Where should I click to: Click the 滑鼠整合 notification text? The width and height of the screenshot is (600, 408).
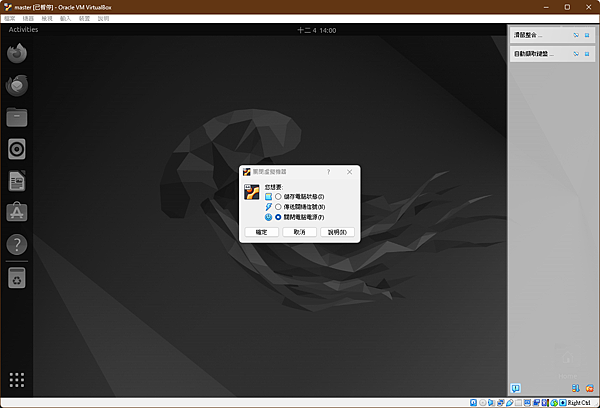(528, 35)
